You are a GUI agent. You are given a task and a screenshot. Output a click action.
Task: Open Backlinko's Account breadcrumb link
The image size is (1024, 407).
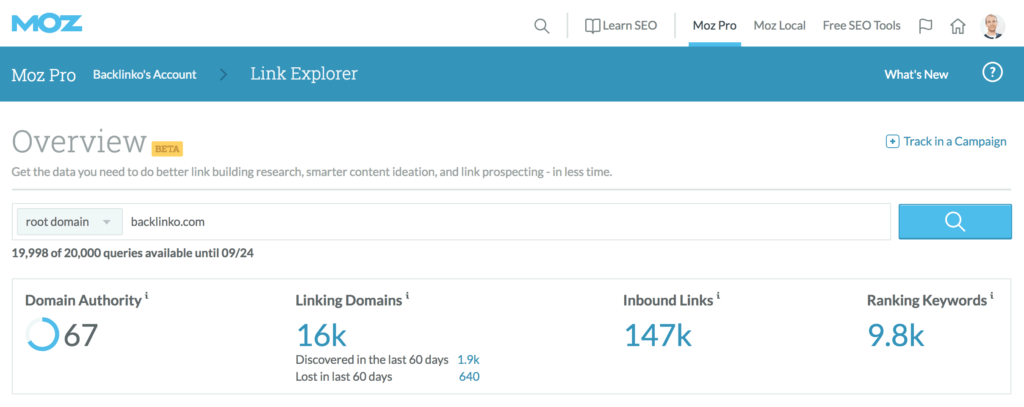145,74
